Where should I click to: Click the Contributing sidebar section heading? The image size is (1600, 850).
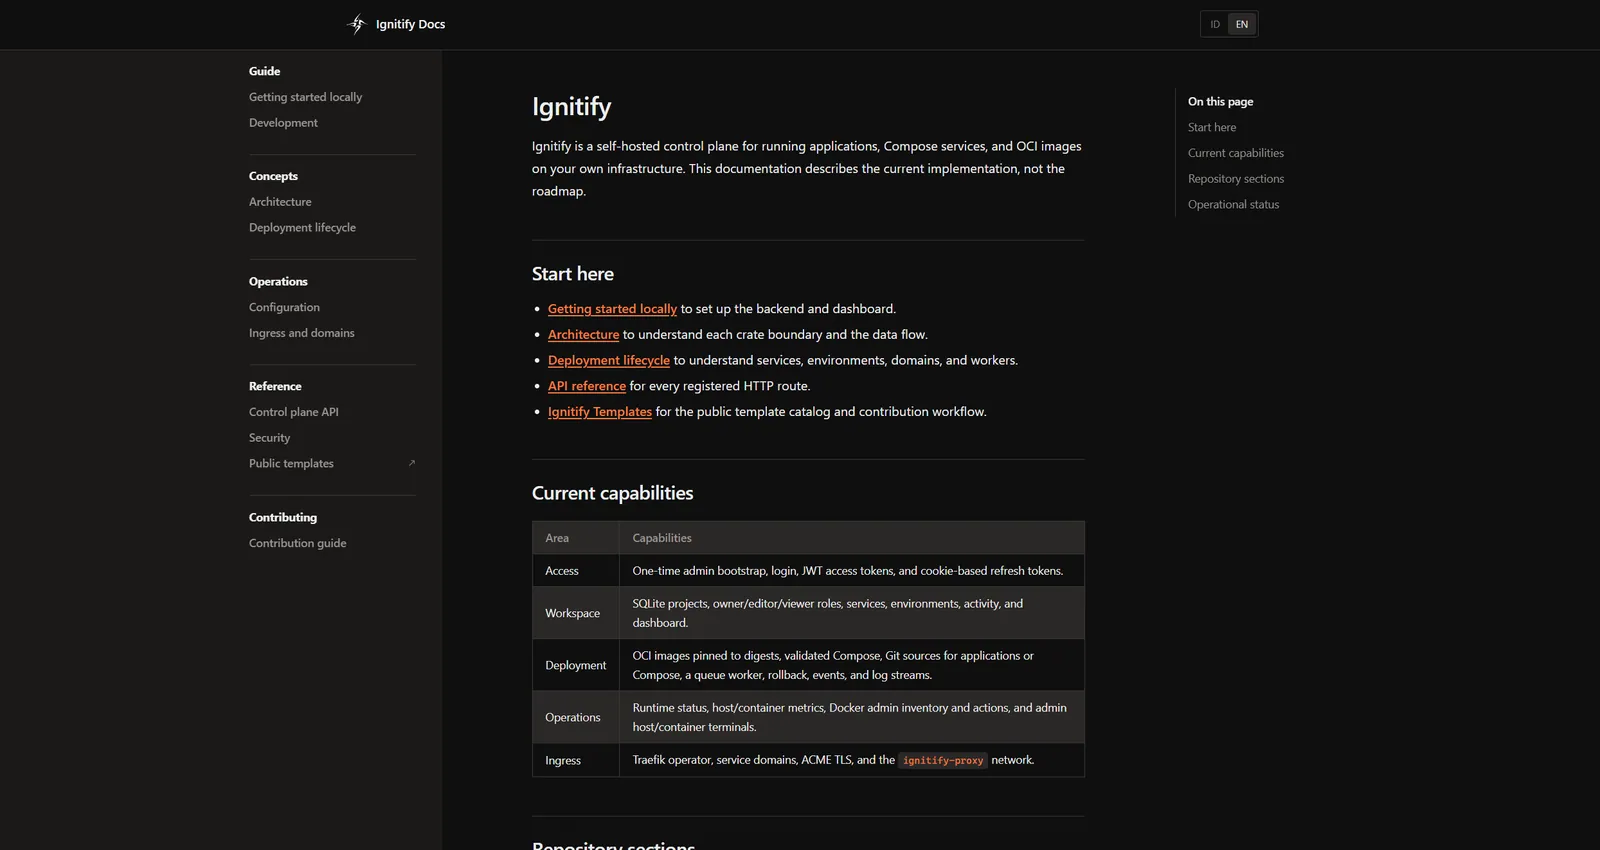tap(282, 517)
